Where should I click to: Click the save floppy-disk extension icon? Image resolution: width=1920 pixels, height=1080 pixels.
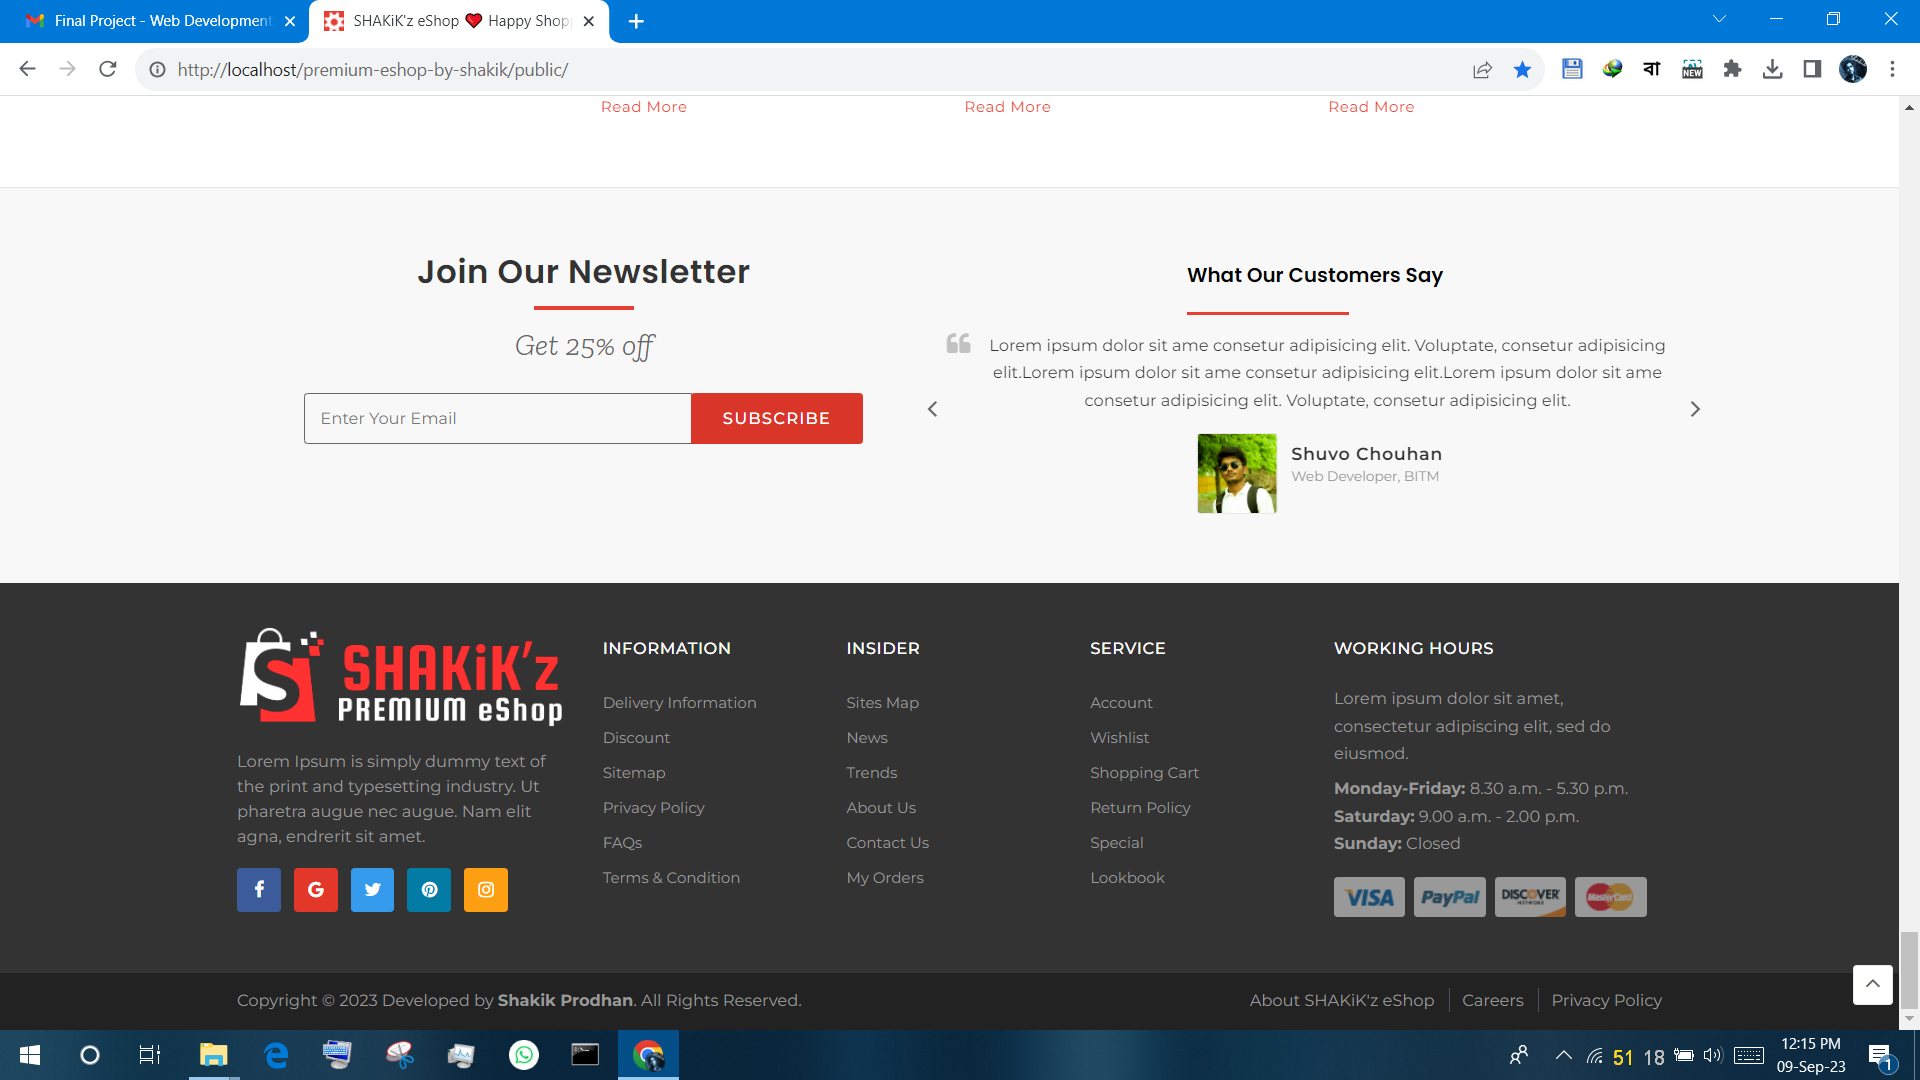pyautogui.click(x=1572, y=69)
